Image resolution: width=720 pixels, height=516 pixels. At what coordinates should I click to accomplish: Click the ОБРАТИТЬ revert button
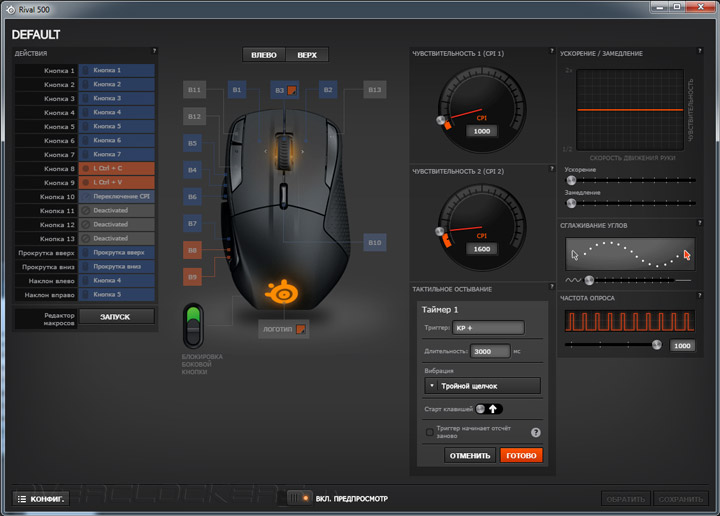(x=626, y=499)
